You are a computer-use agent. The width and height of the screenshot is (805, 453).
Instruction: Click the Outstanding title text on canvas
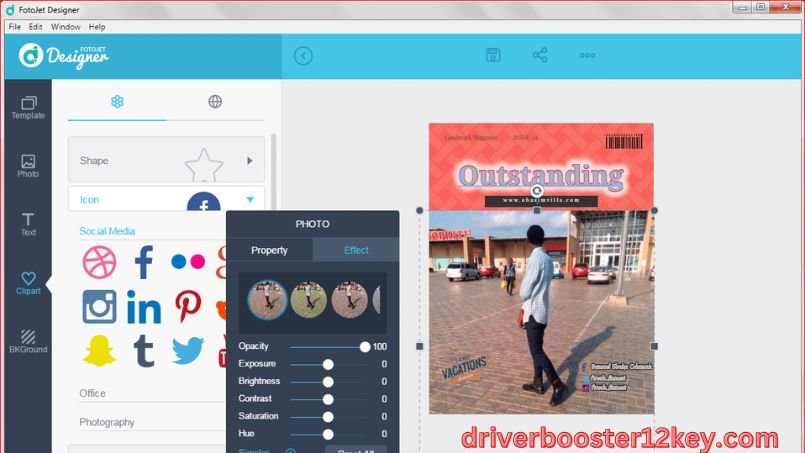click(541, 176)
